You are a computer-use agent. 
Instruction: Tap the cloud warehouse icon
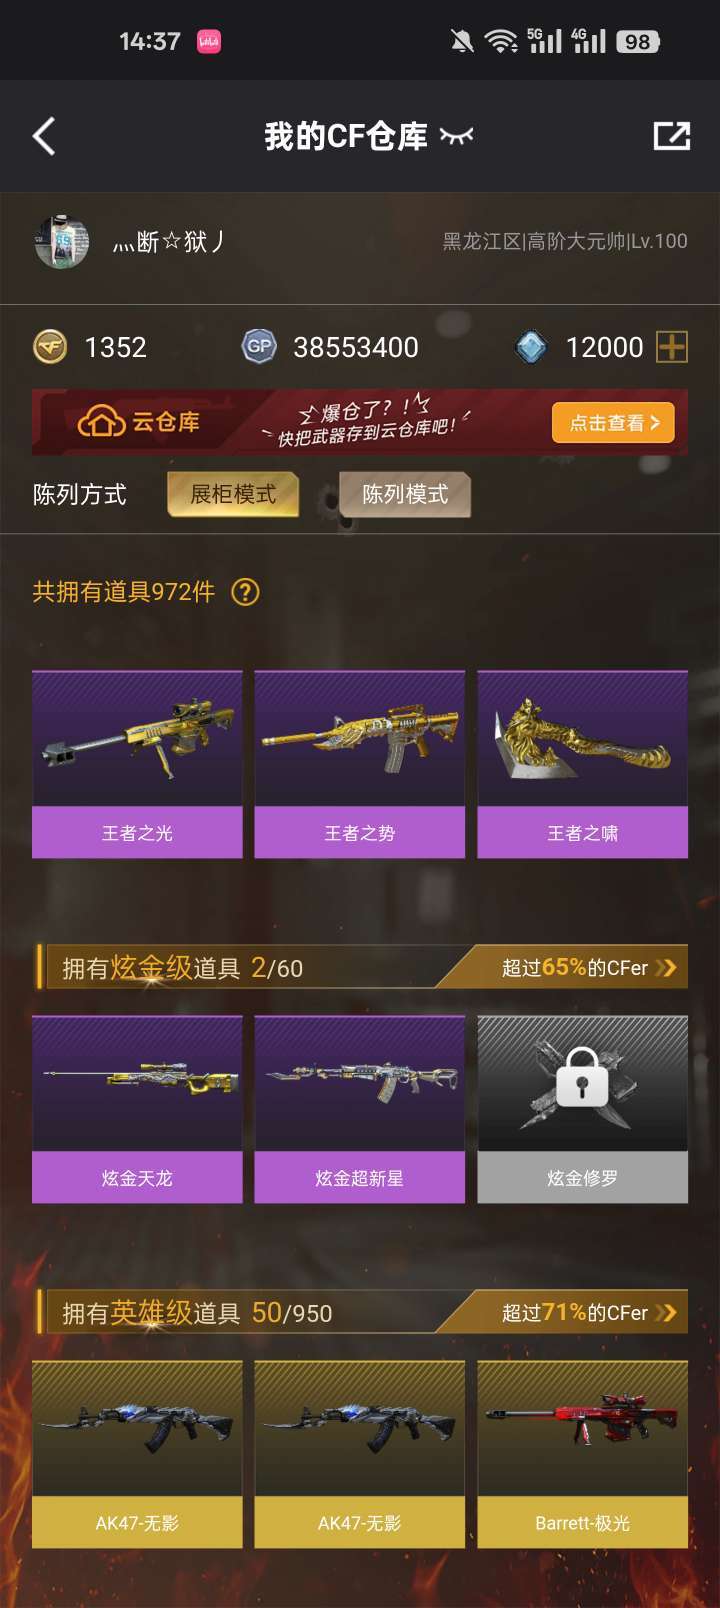[x=101, y=422]
